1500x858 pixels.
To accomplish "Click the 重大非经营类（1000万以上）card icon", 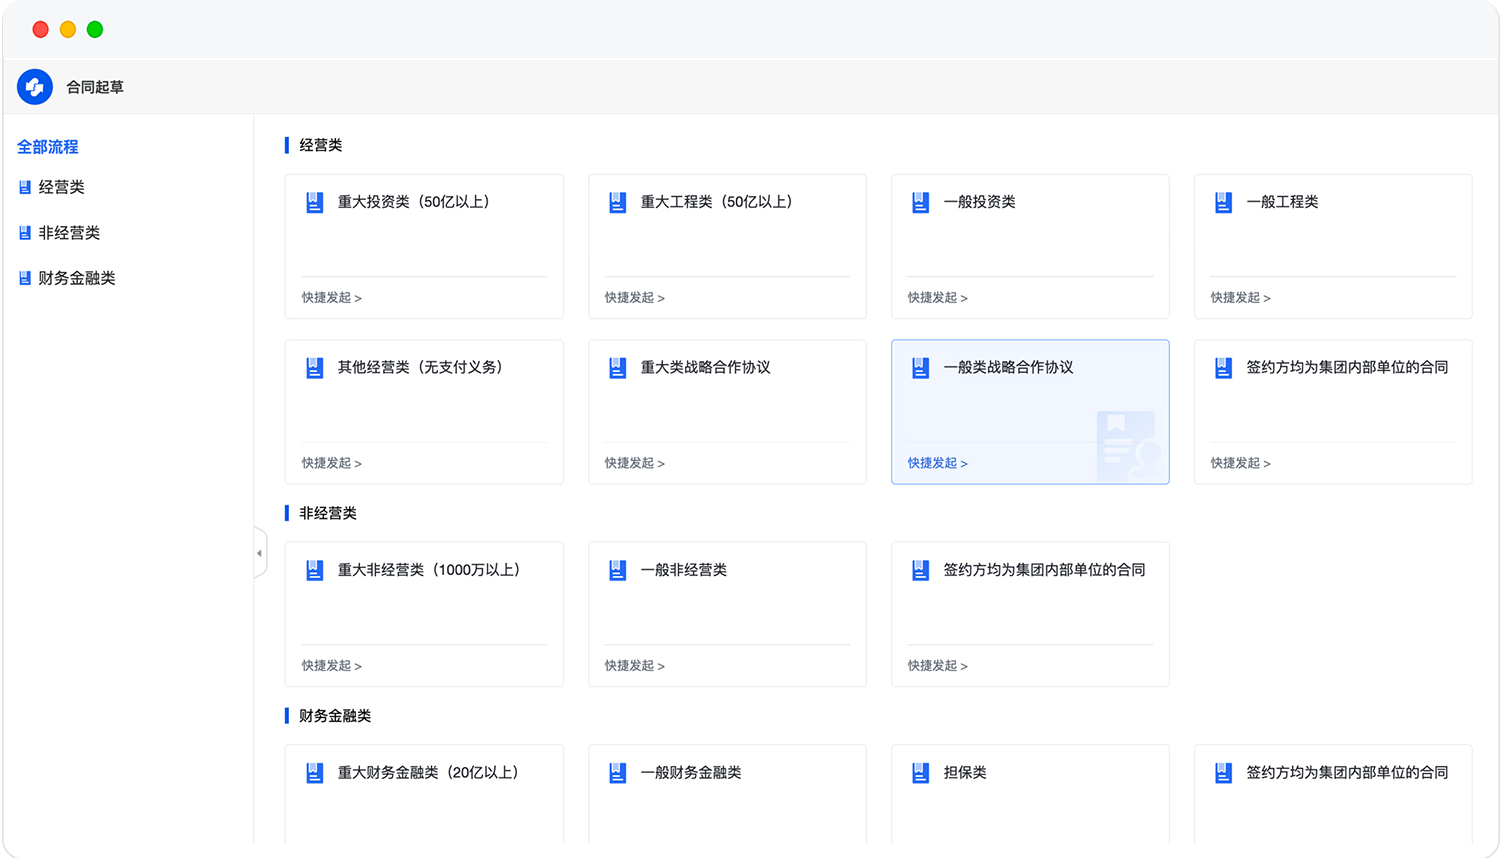I will point(315,570).
